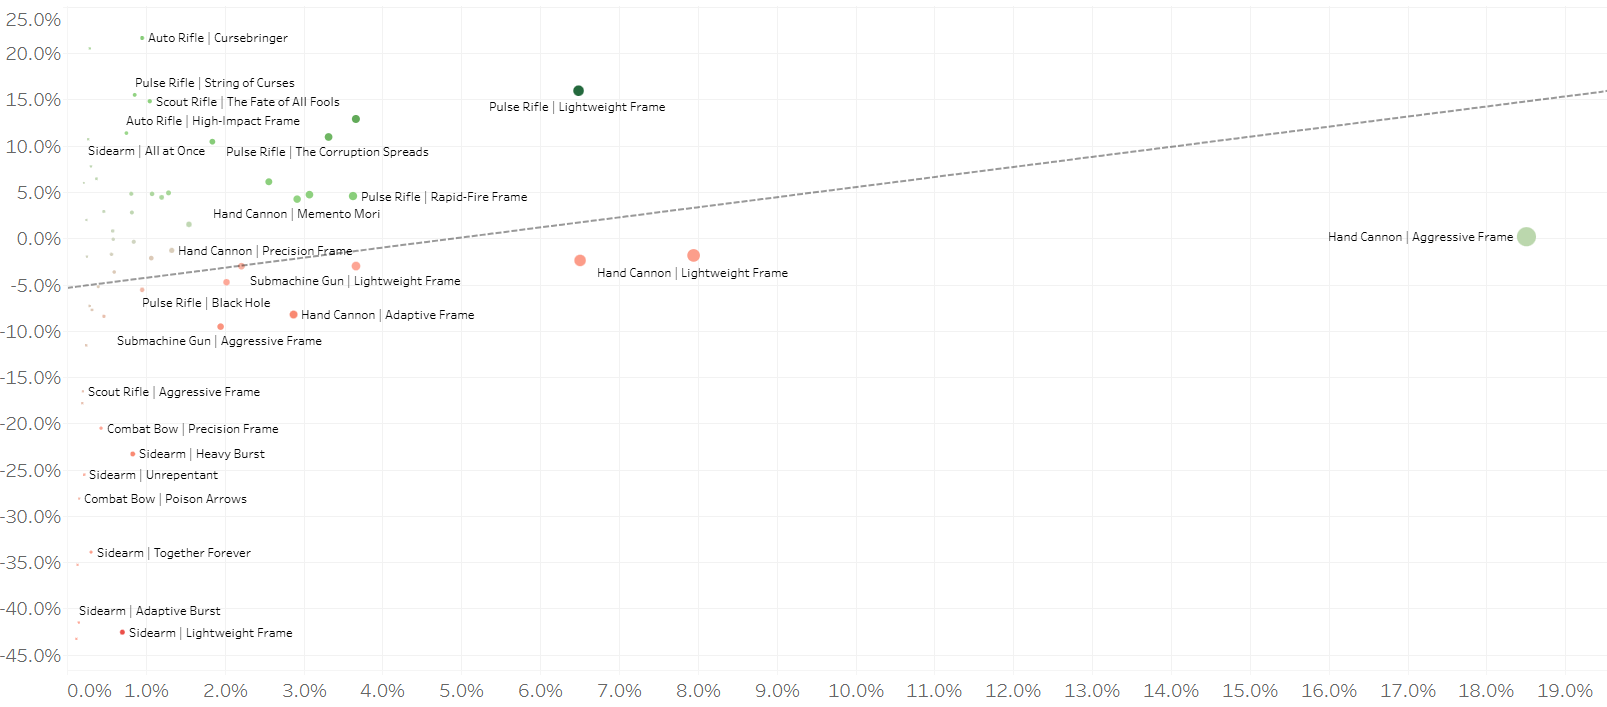Click the "Submachine Gun | Lightweight Frame" label

355,281
